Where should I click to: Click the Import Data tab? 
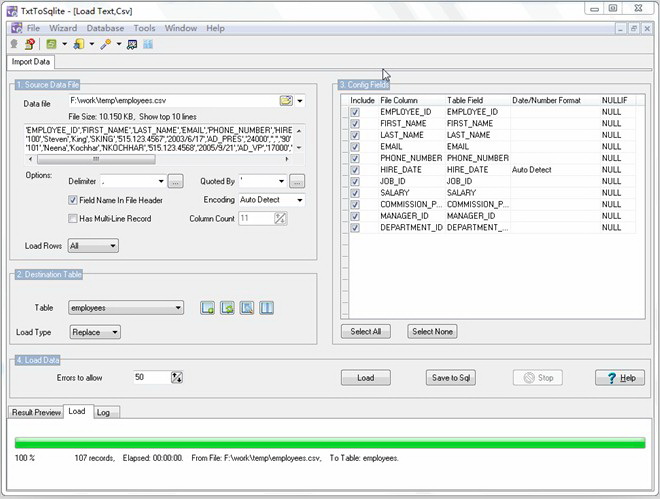(x=31, y=62)
